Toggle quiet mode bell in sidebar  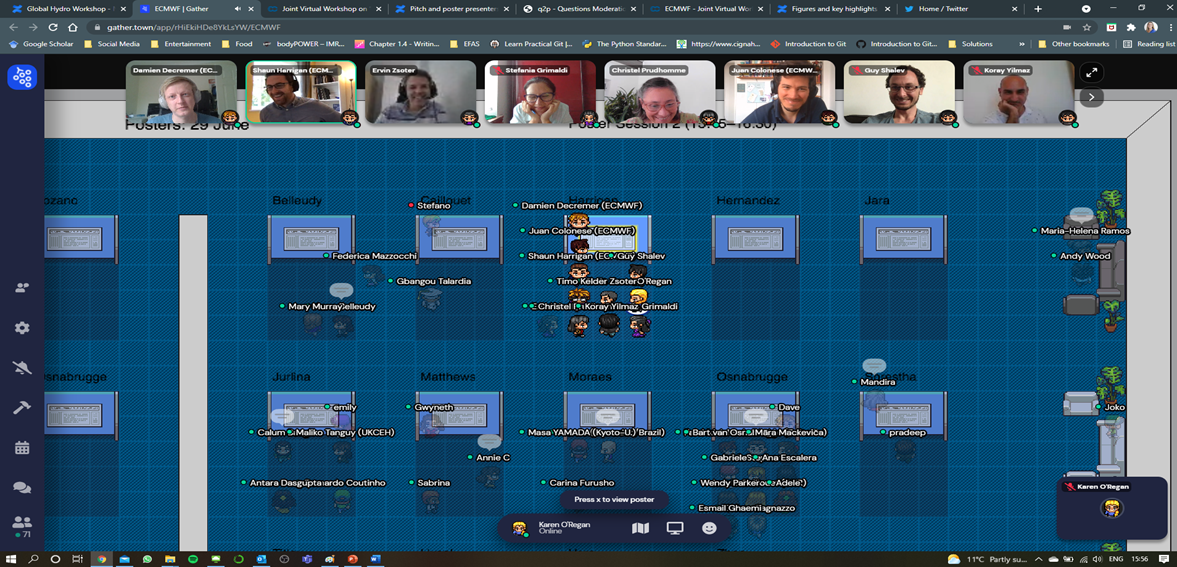pos(22,368)
